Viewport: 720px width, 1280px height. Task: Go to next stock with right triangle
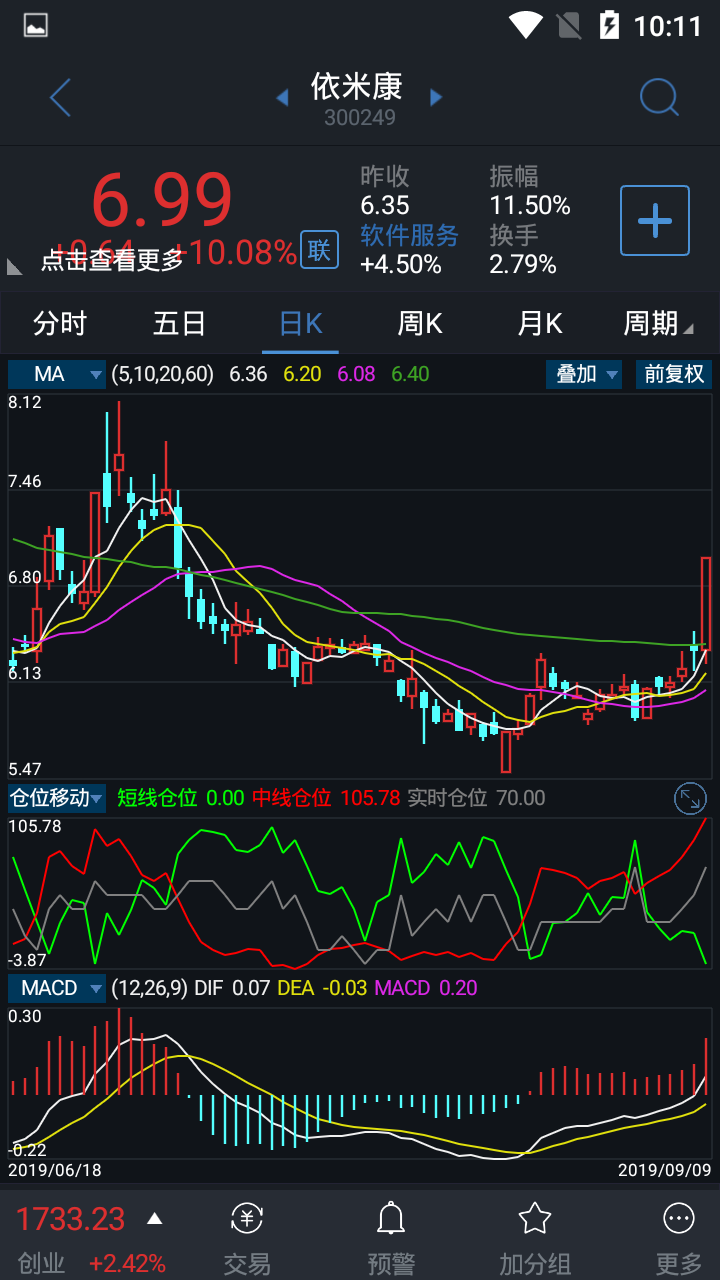[436, 97]
